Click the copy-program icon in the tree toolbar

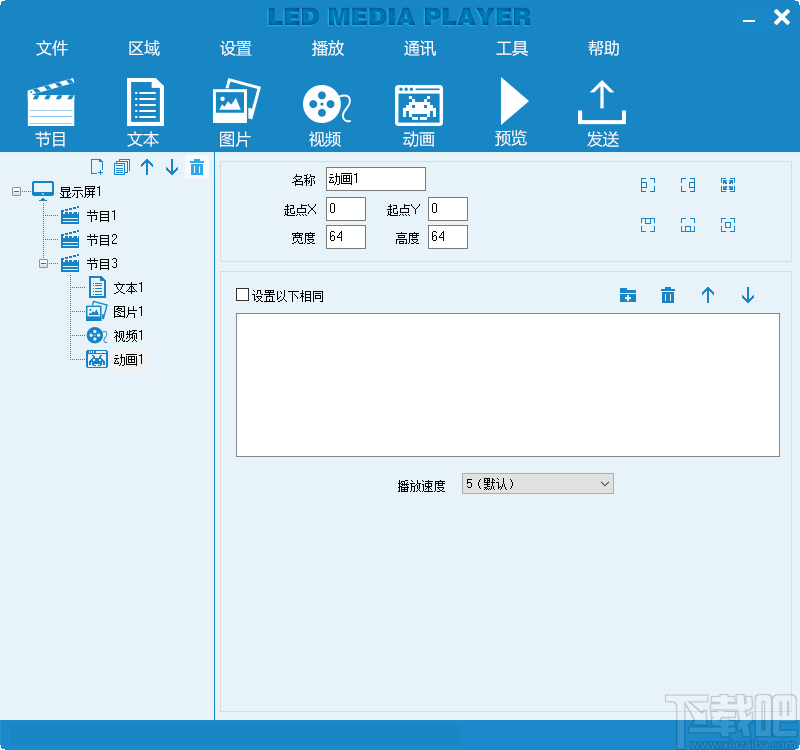tap(121, 167)
